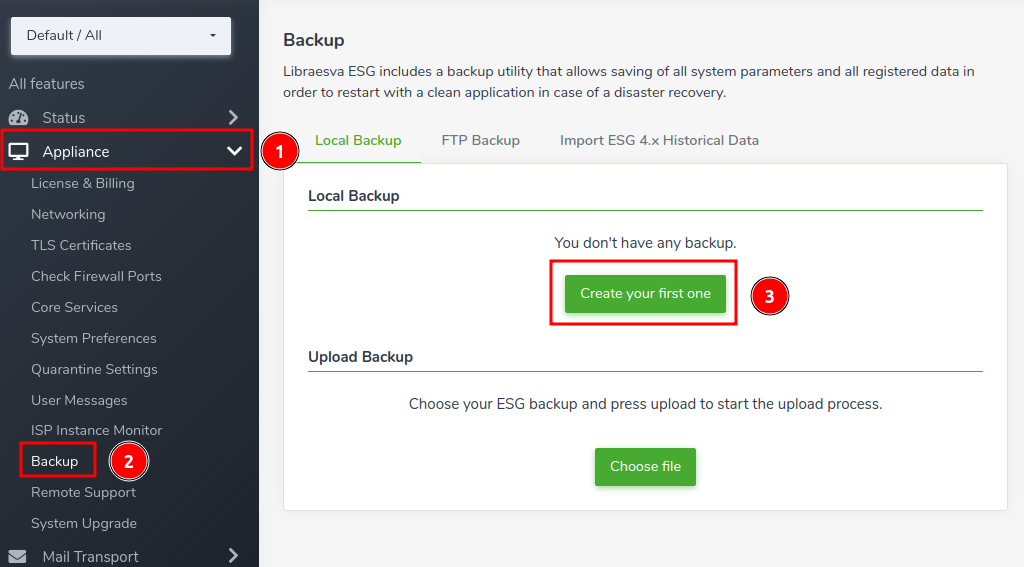Open Remote Support page

tap(84, 493)
